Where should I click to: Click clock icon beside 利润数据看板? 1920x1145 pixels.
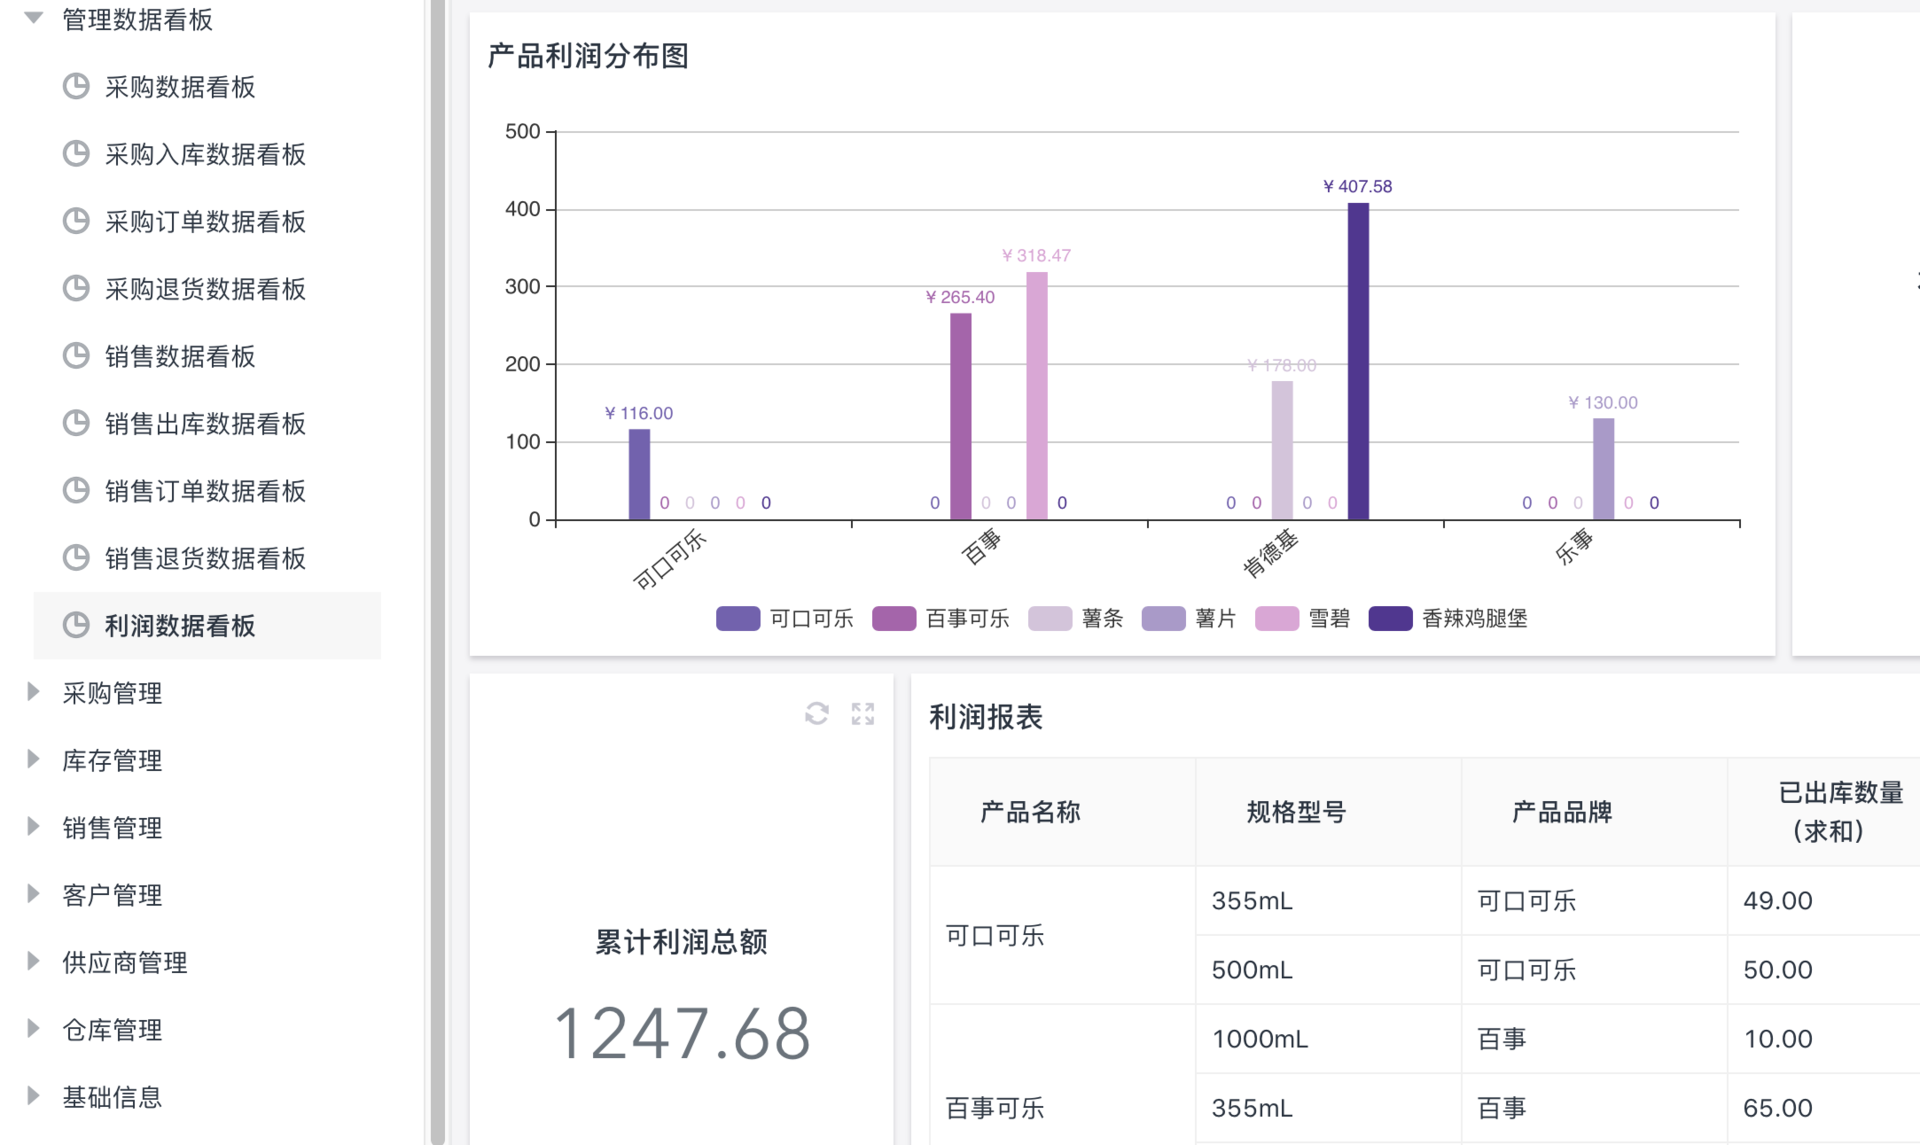tap(76, 625)
